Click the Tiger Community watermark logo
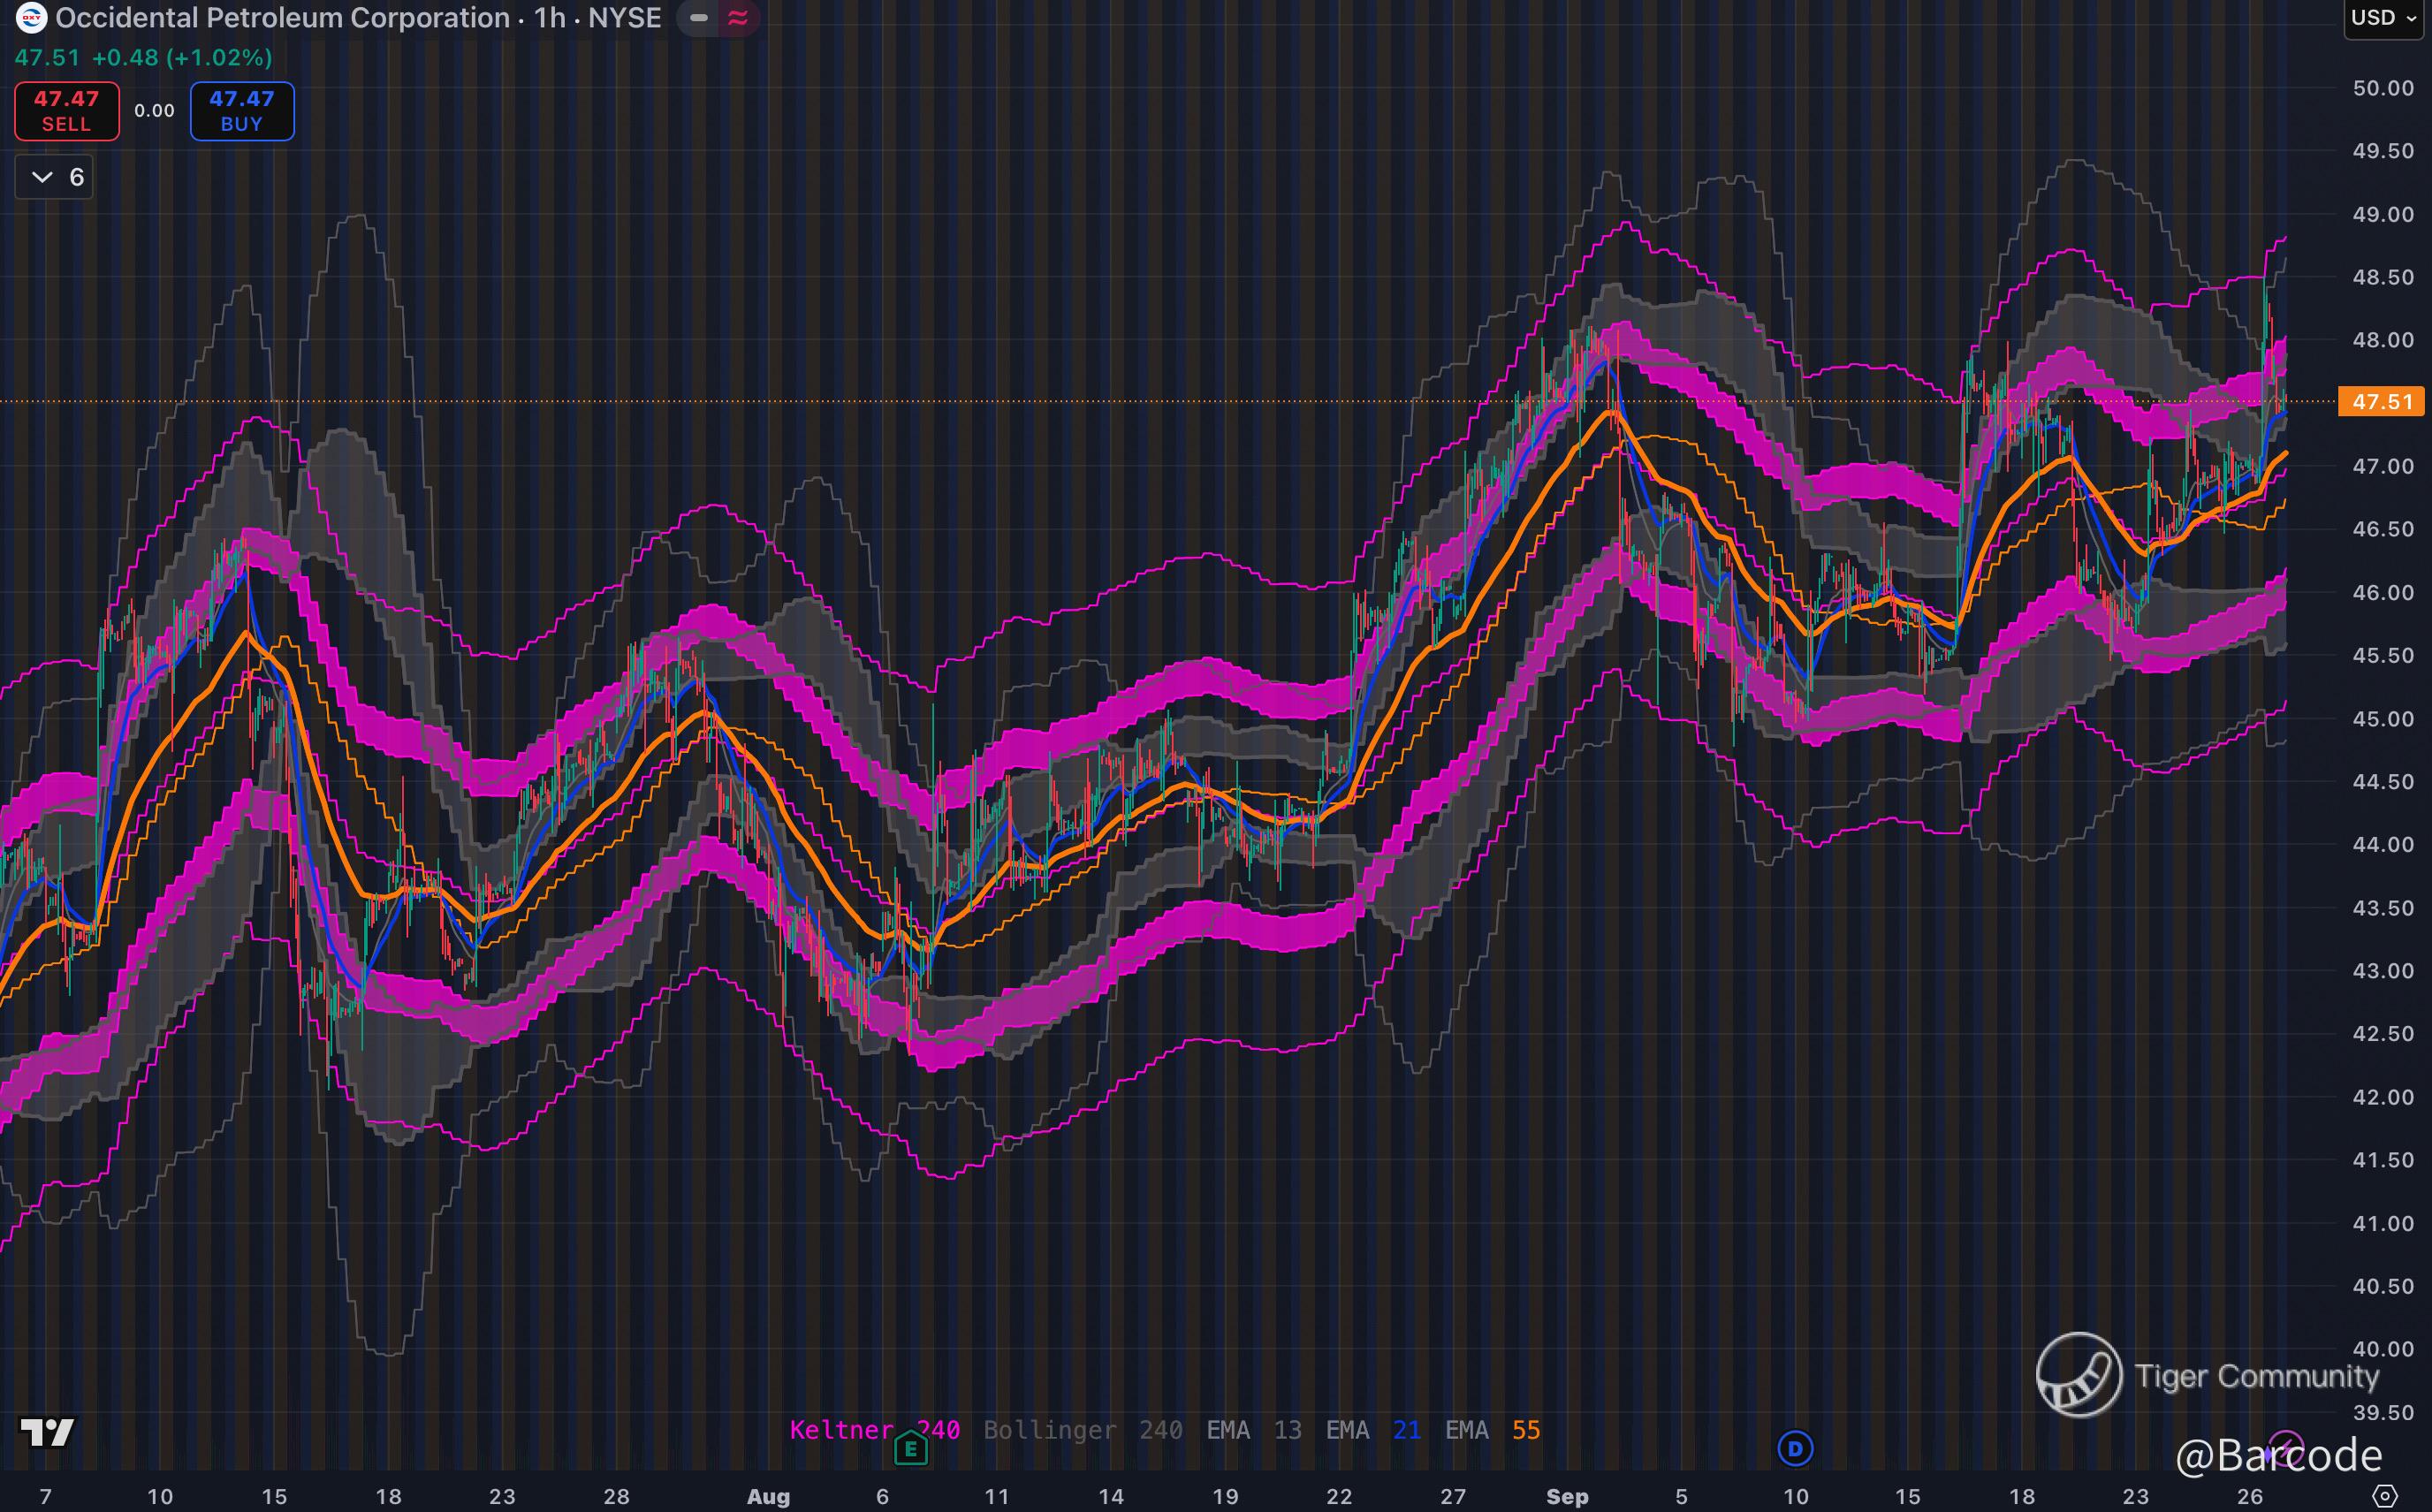Screen dimensions: 2432x1512 (x=2079, y=1375)
